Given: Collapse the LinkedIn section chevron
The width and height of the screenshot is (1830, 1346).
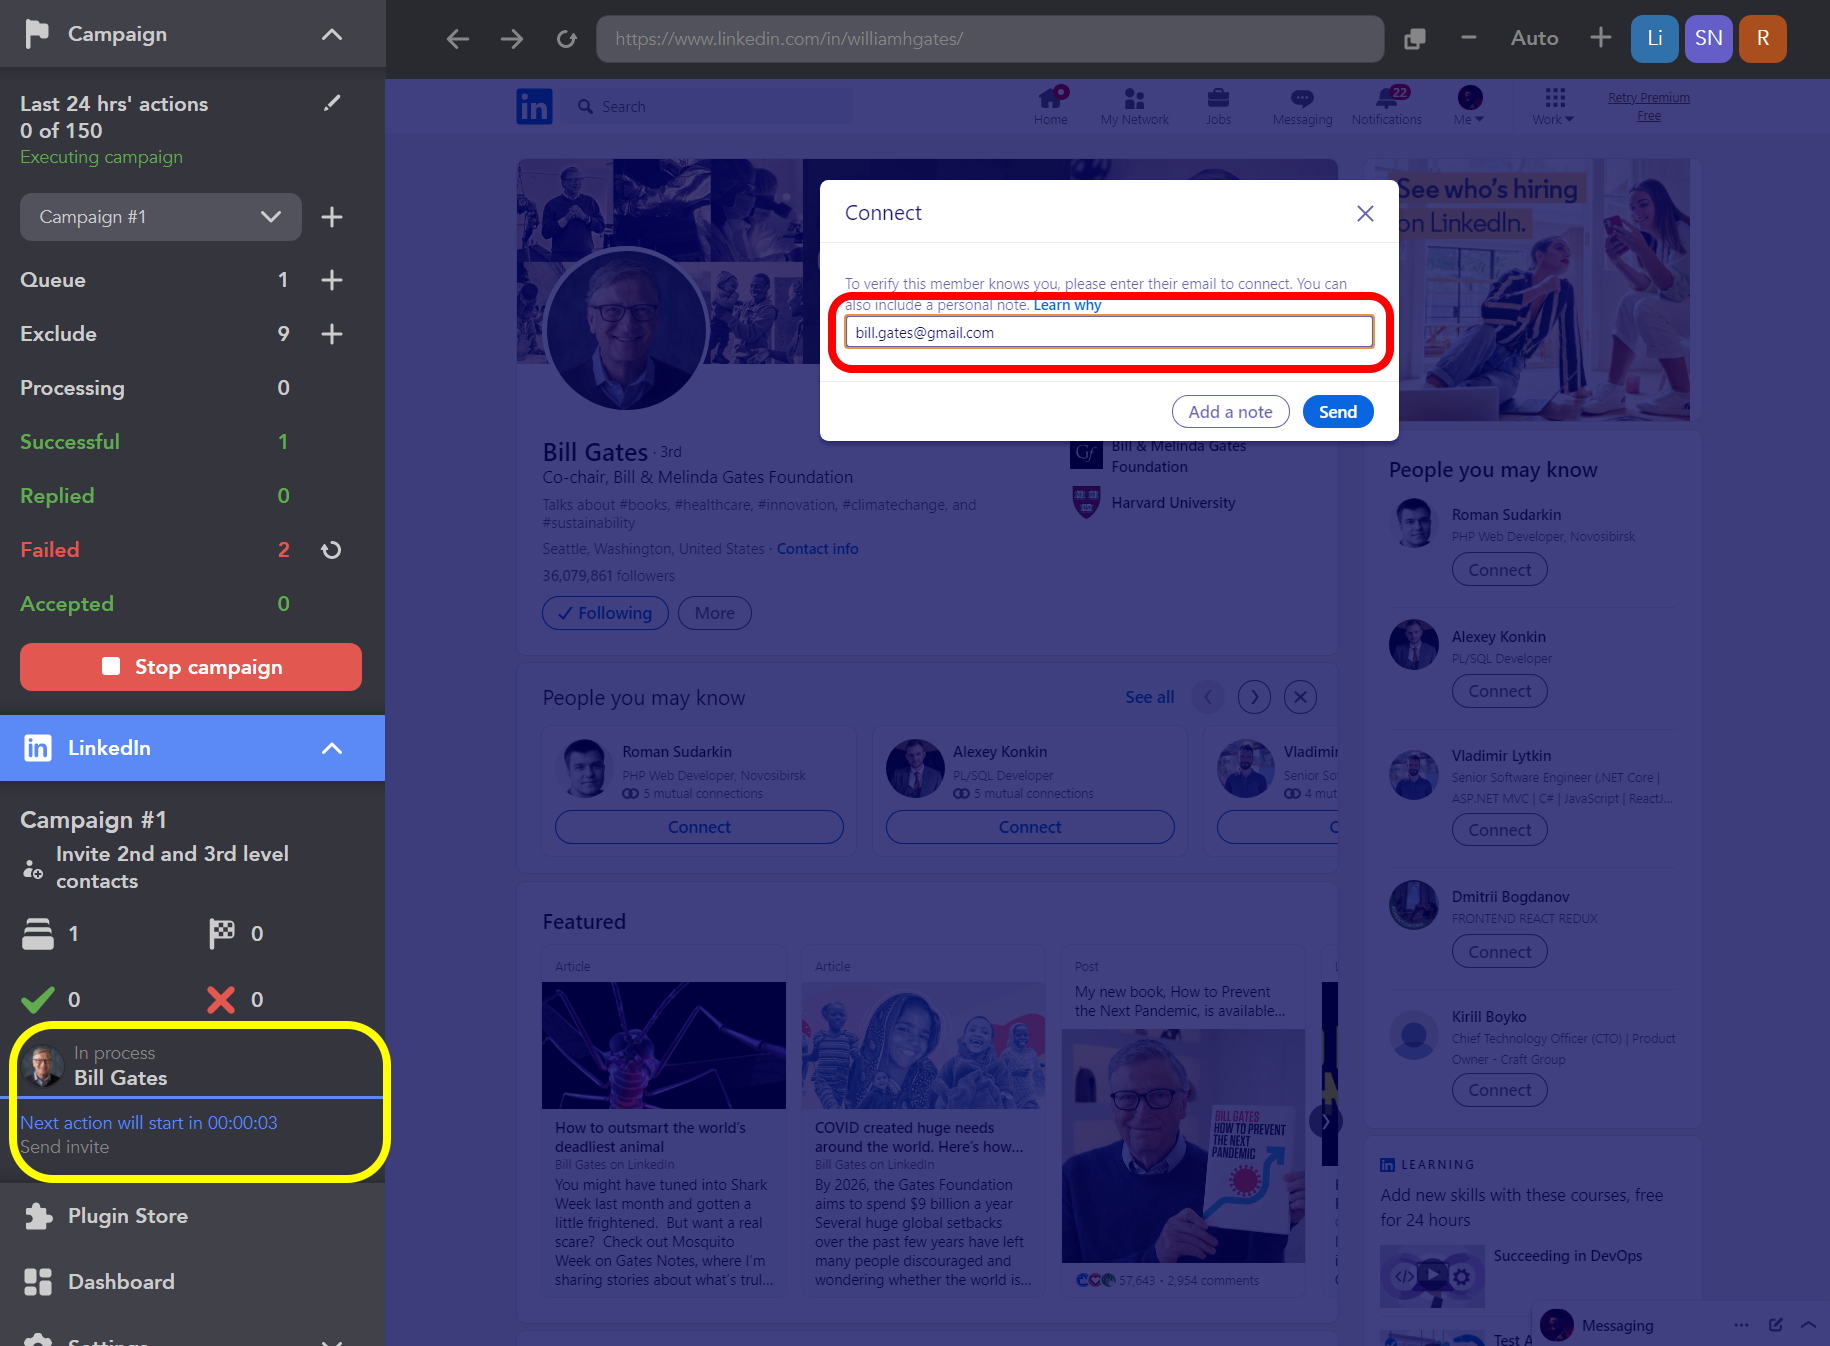Looking at the screenshot, I should coord(332,748).
